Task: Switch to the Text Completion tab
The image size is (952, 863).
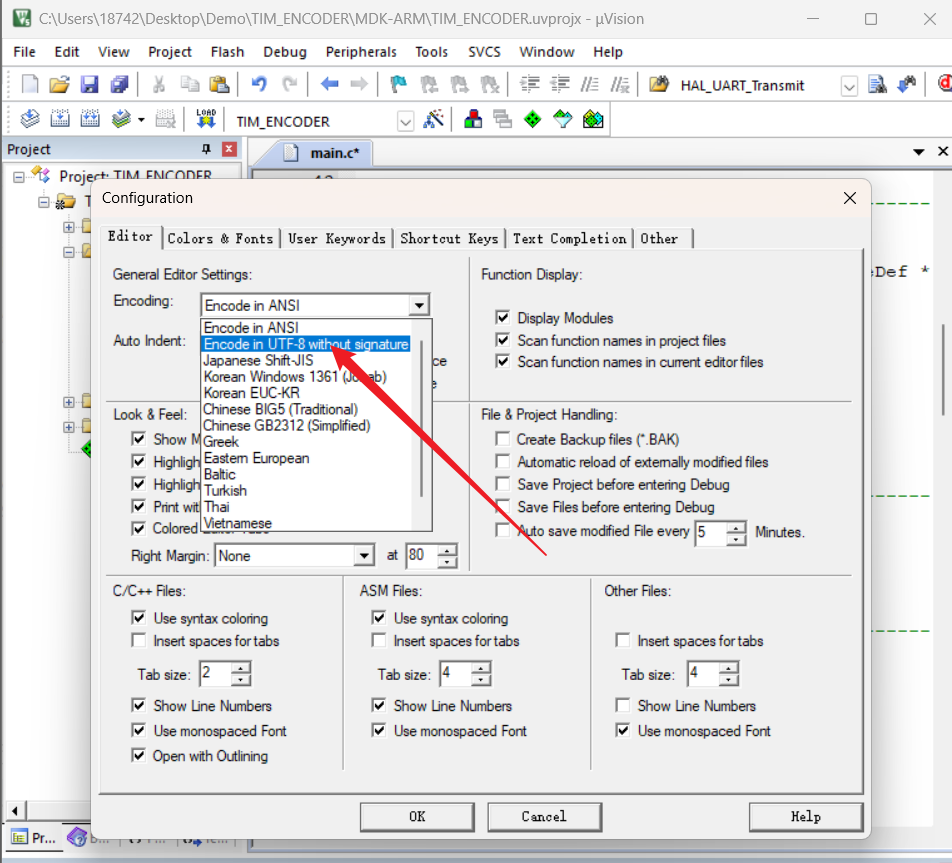Action: point(570,239)
